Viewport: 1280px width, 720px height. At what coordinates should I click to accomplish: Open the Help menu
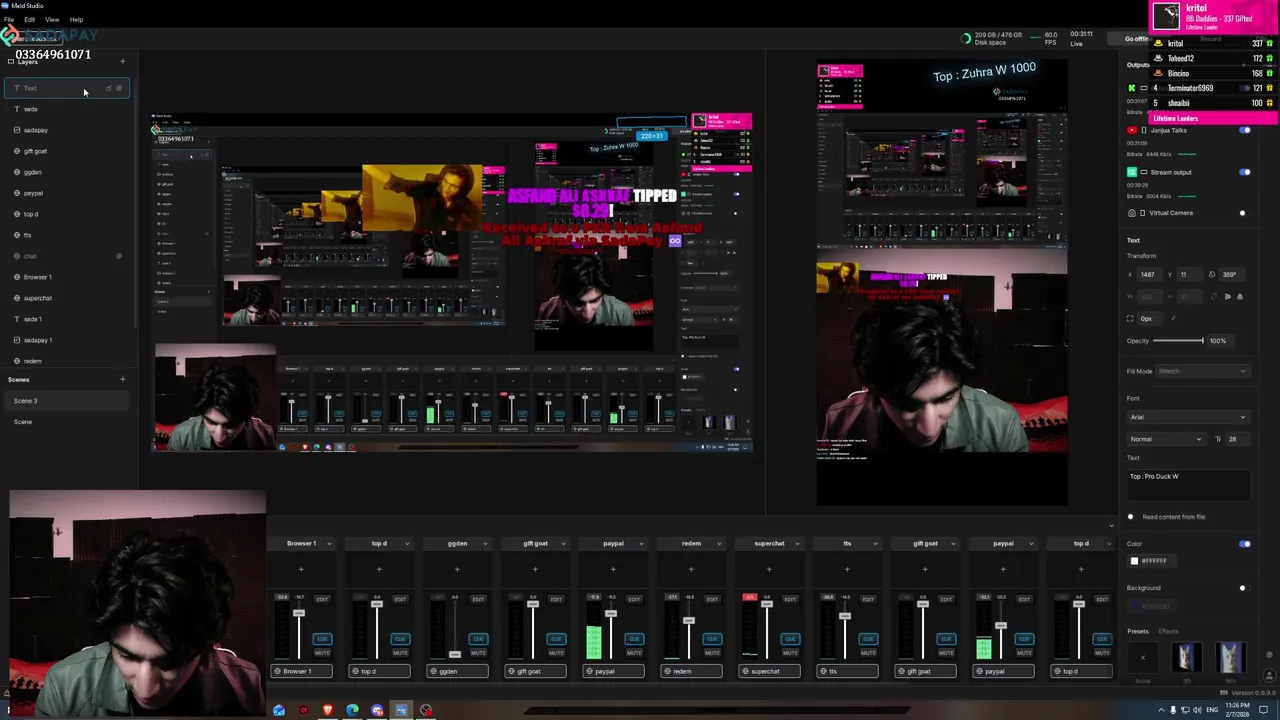tap(76, 19)
